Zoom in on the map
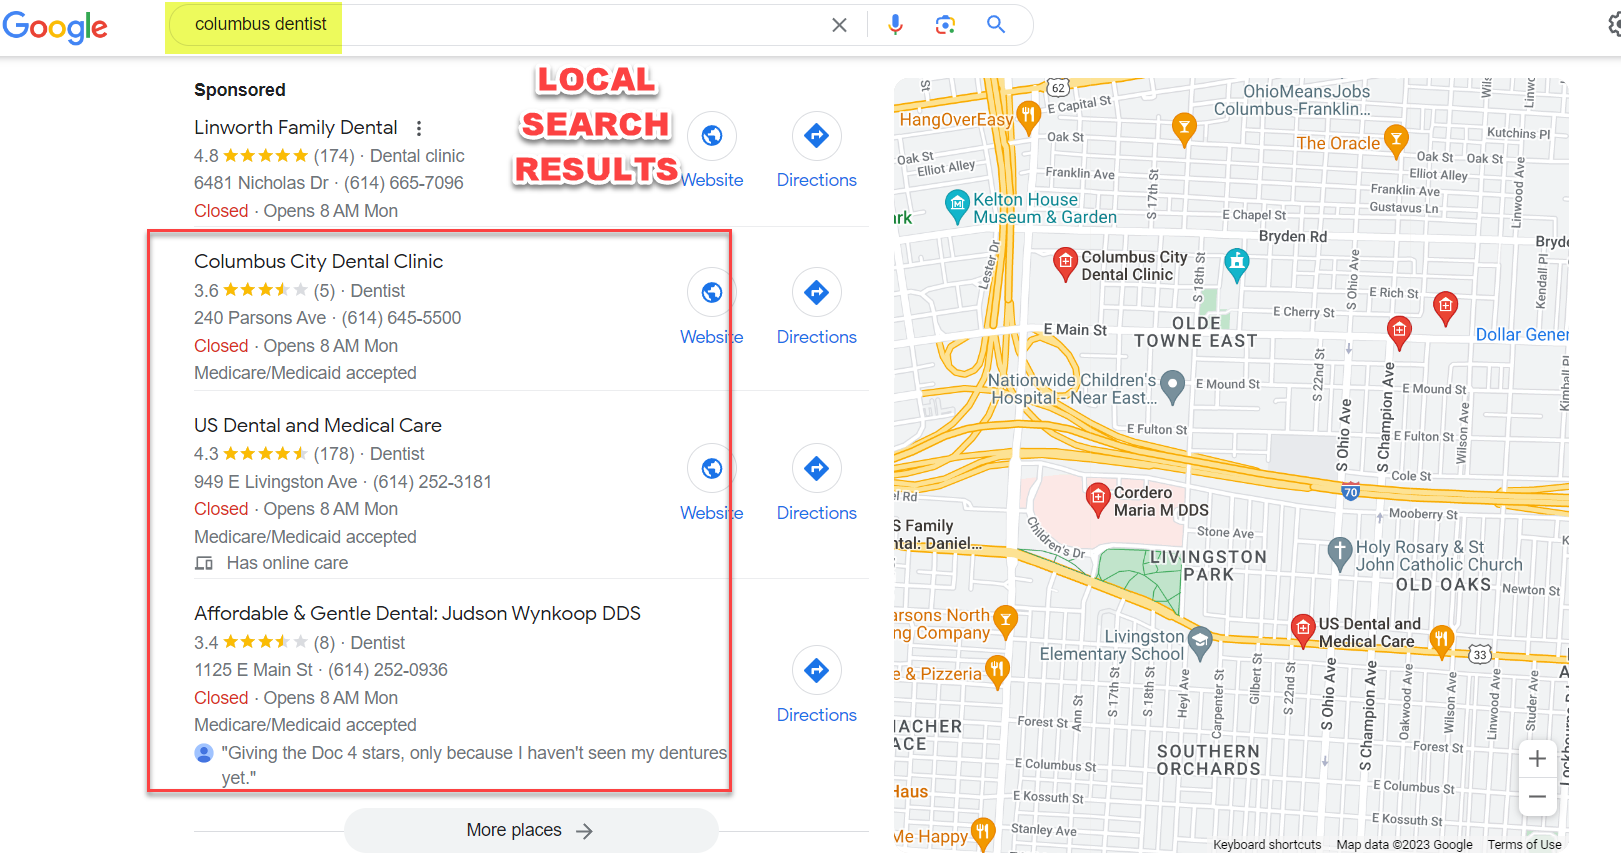Image resolution: width=1621 pixels, height=867 pixels. pos(1538,759)
